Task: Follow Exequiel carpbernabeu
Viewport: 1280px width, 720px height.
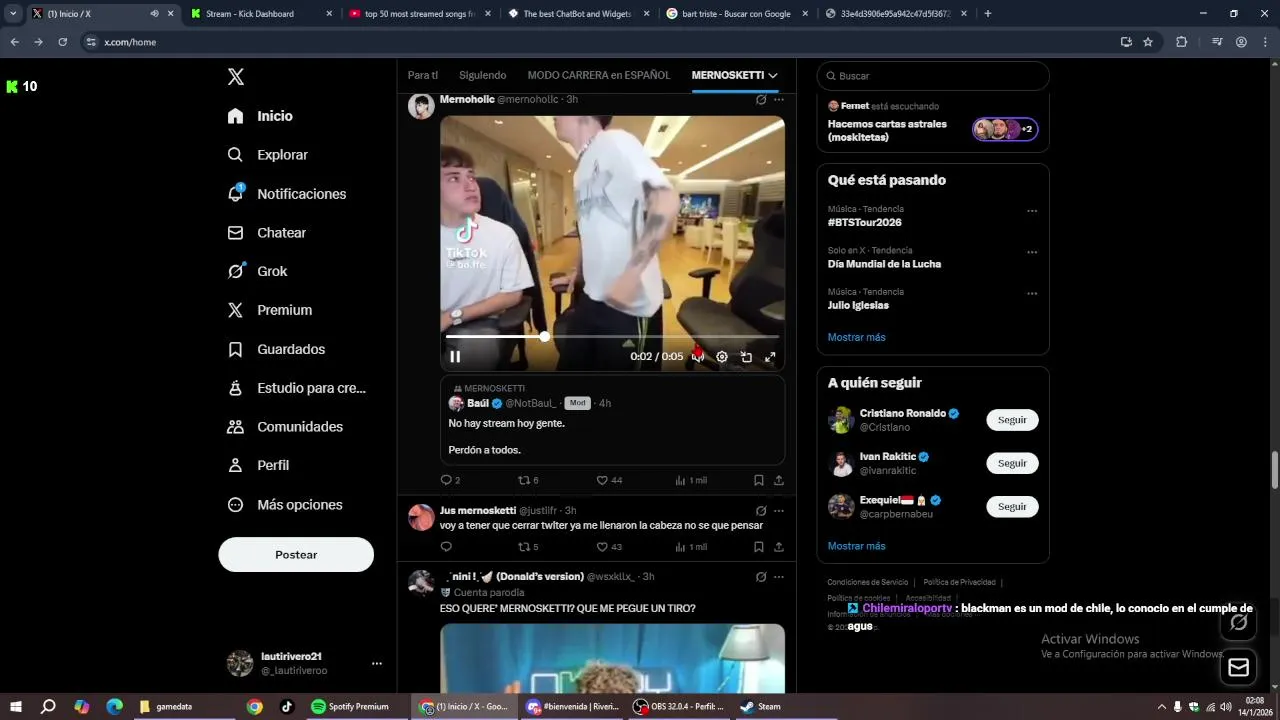Action: click(1012, 506)
